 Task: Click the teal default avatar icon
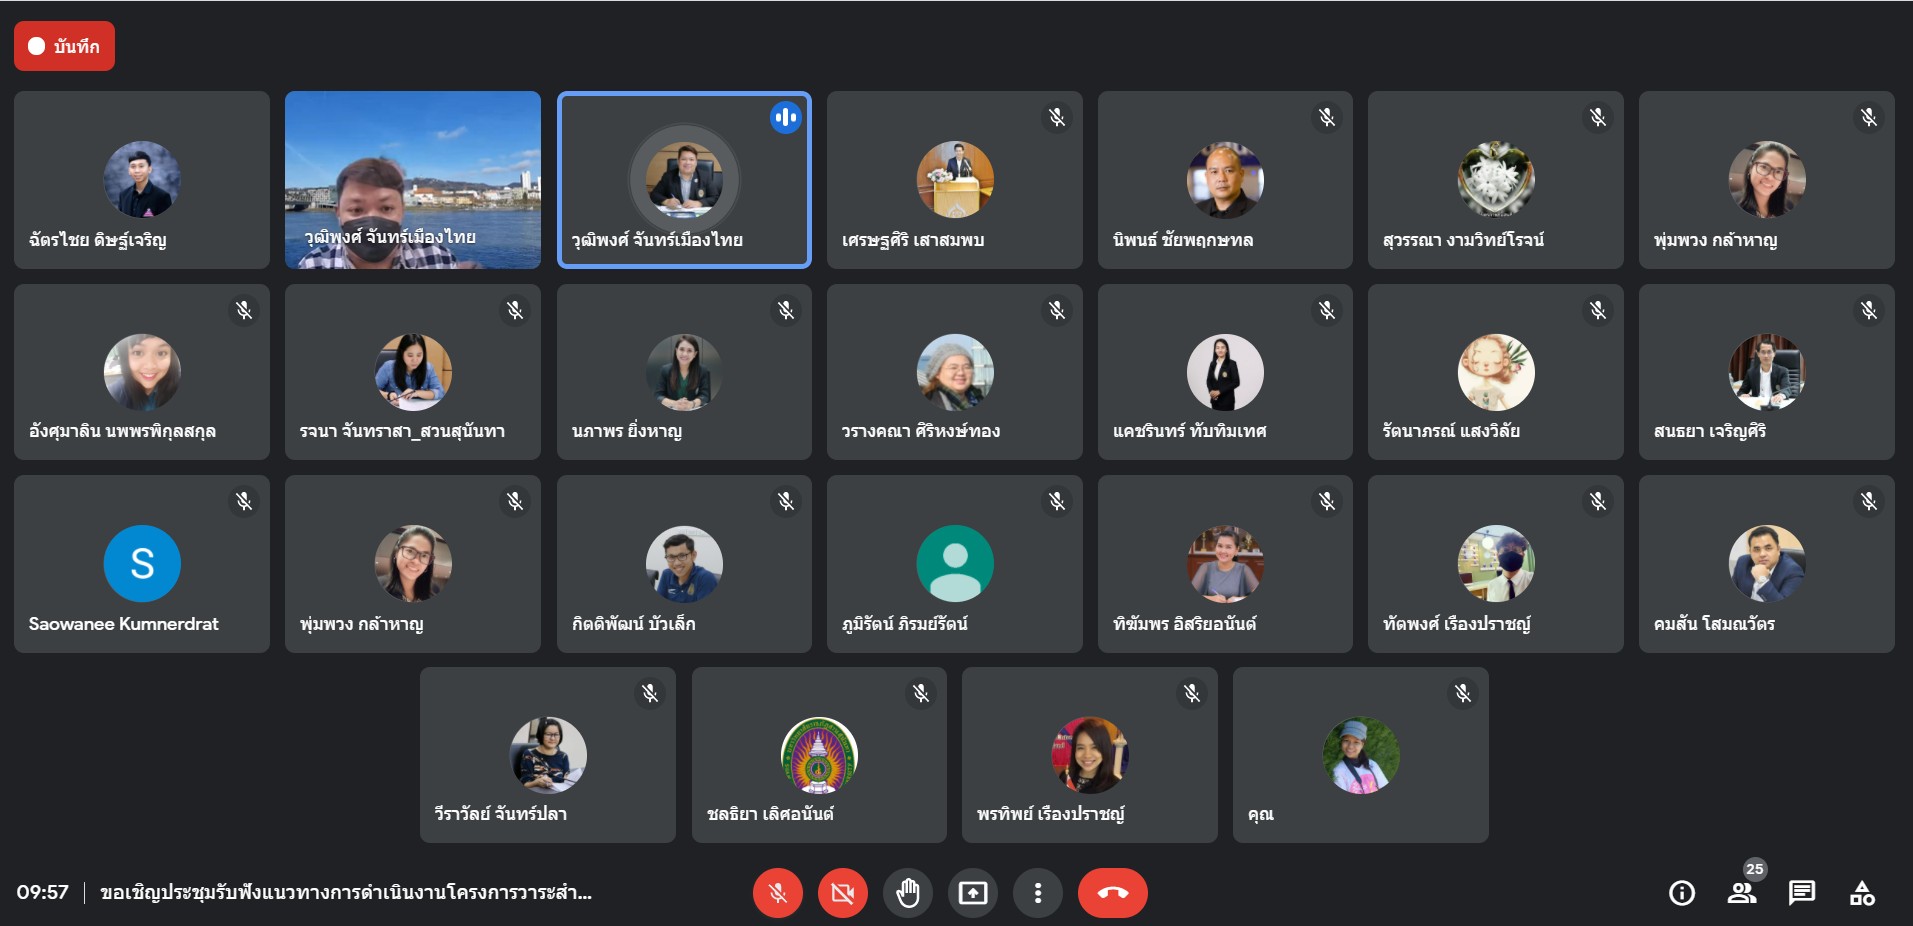click(955, 564)
